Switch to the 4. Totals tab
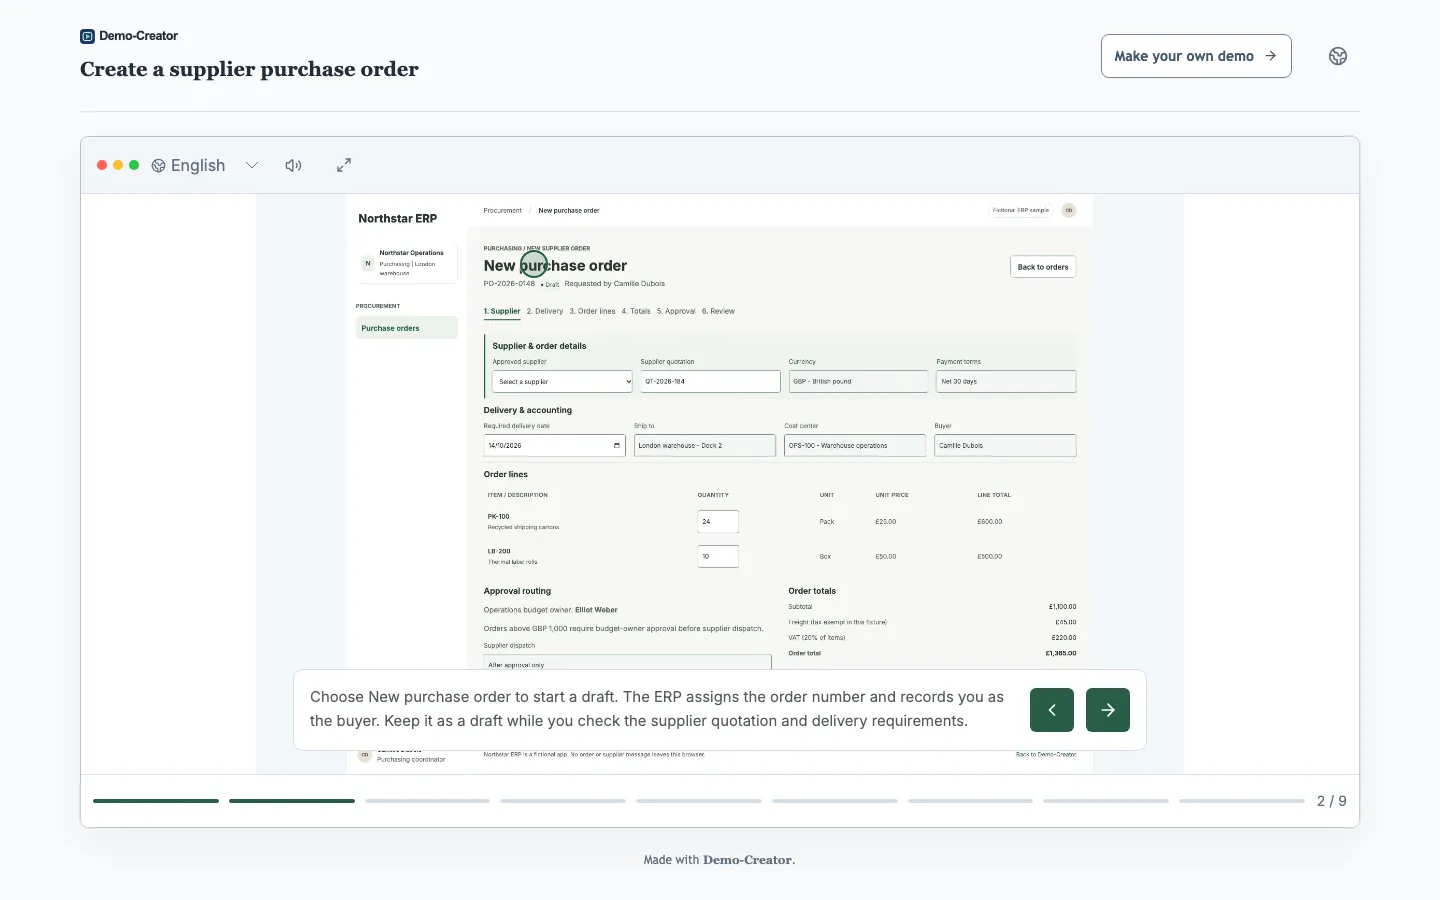1440x900 pixels. click(x=636, y=311)
